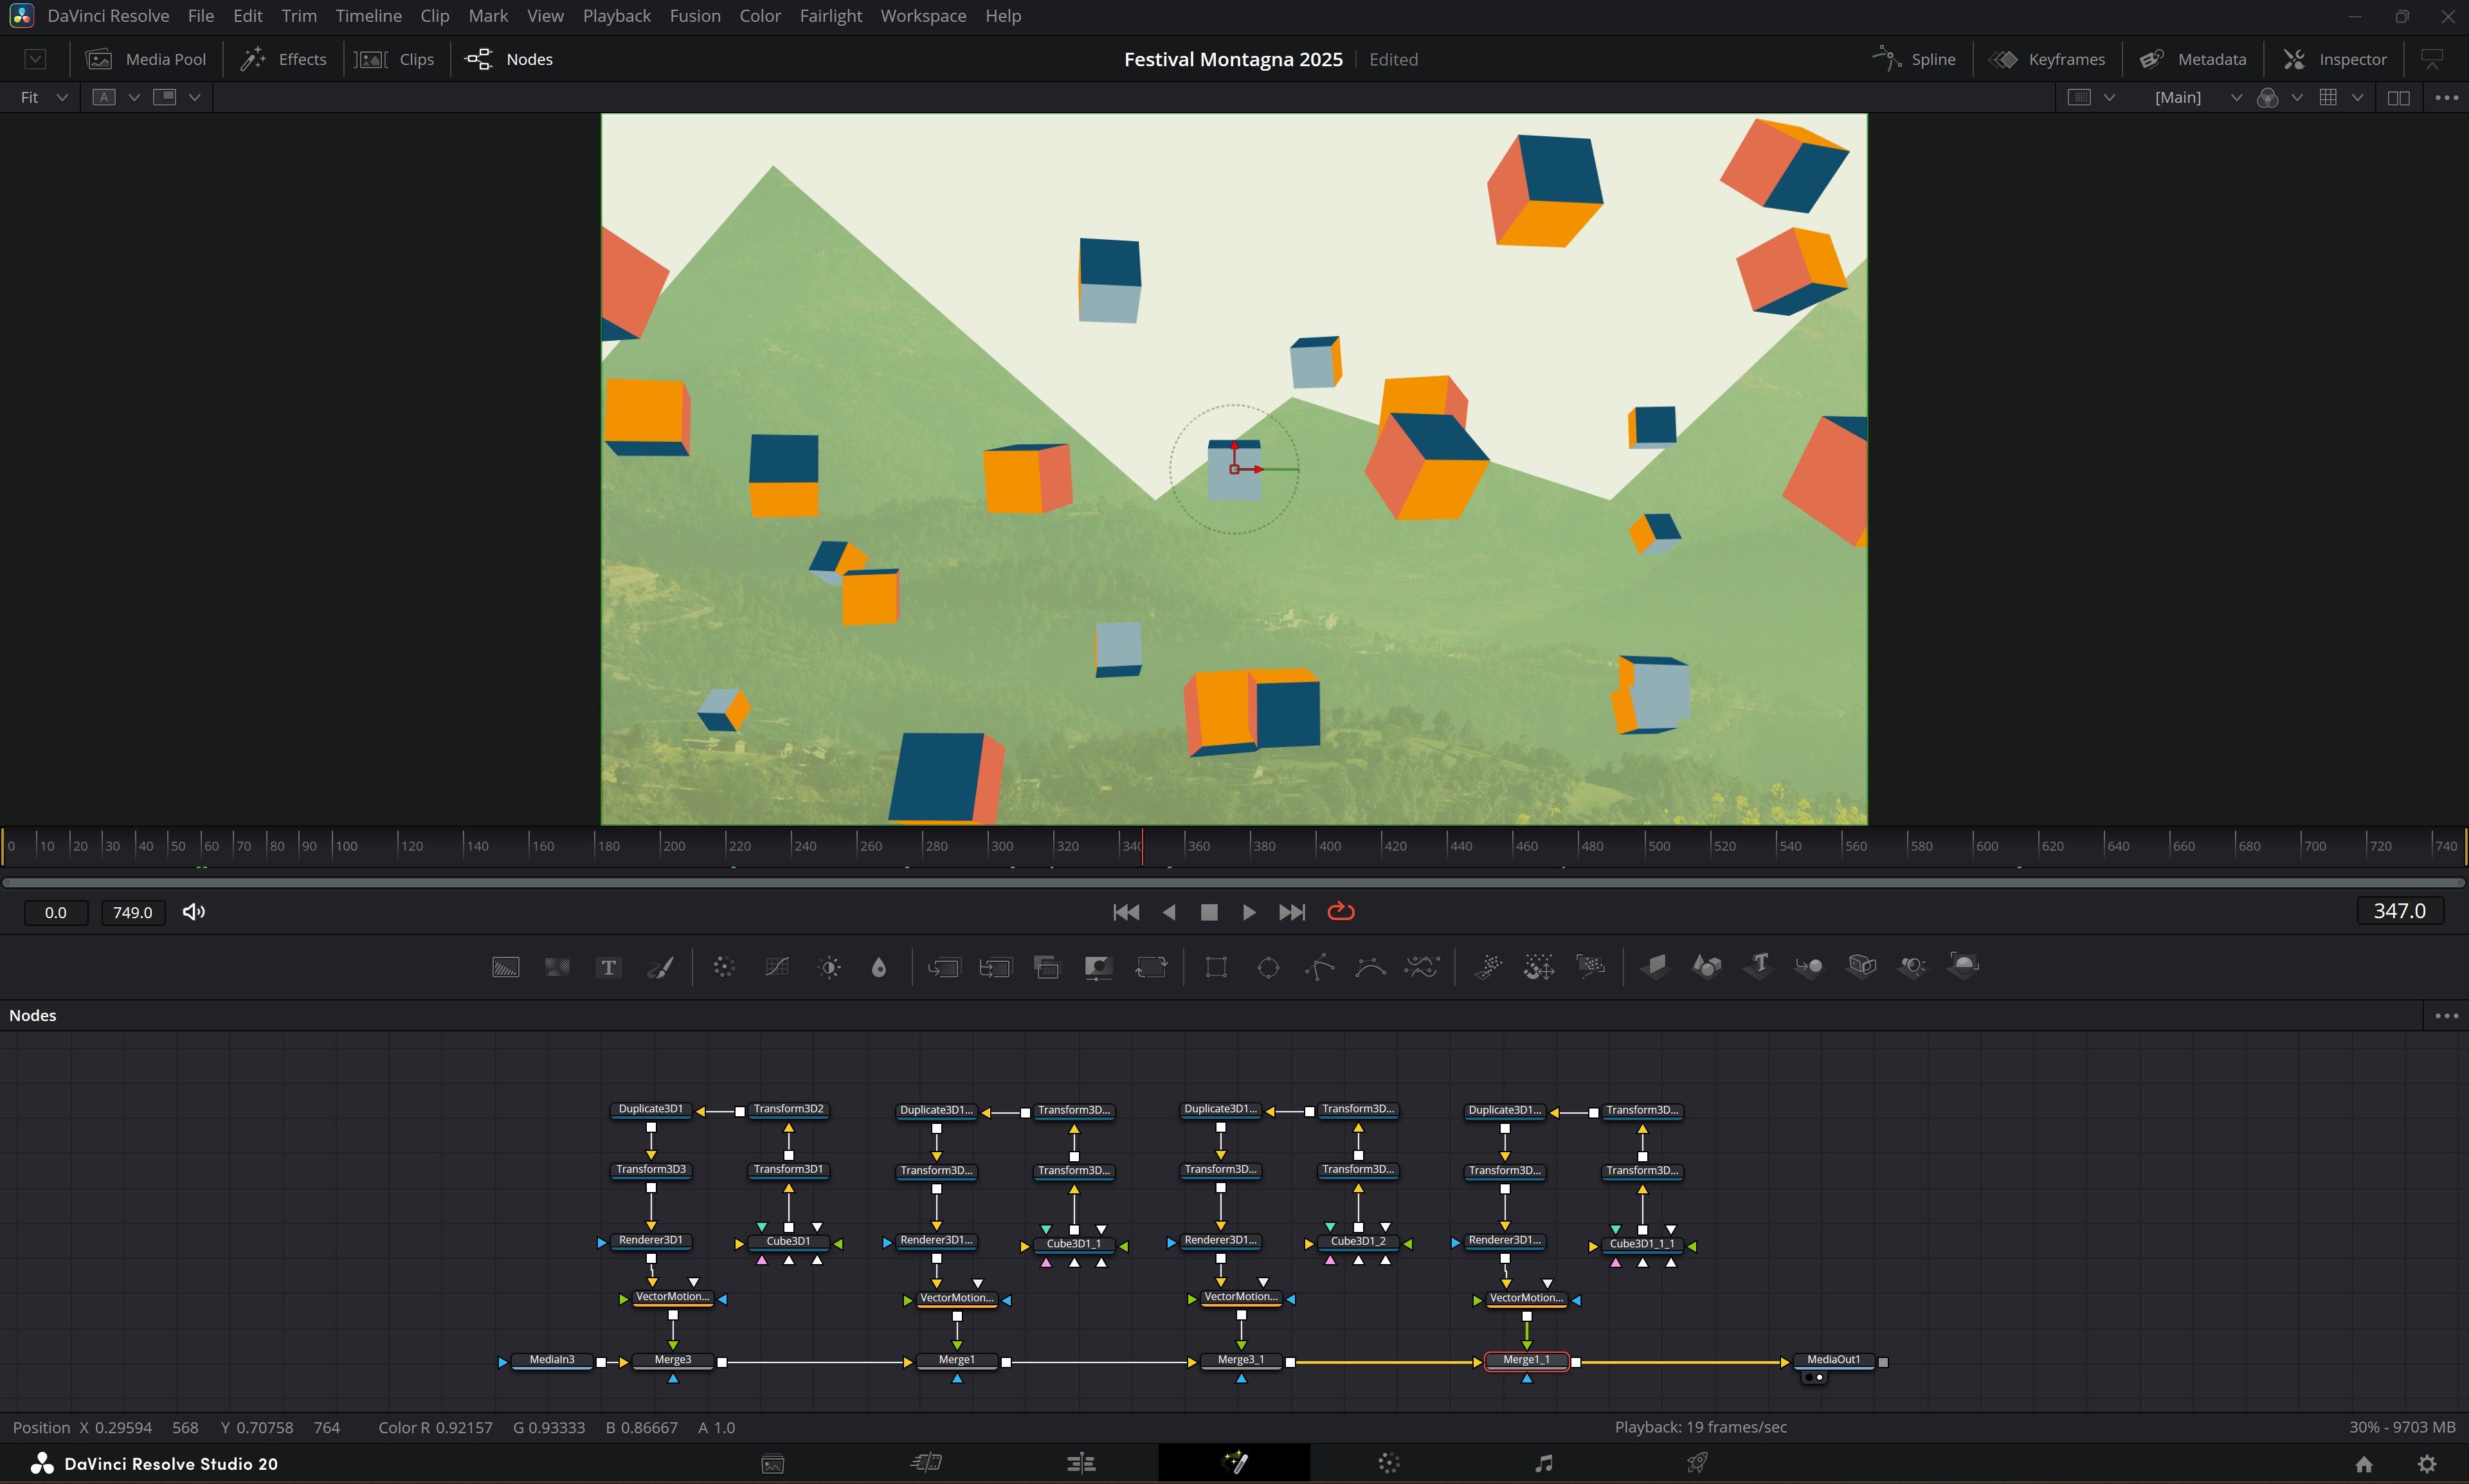Screen dimensions: 2469x1484
Task: Open the Fusion menu
Action: [x=695, y=16]
